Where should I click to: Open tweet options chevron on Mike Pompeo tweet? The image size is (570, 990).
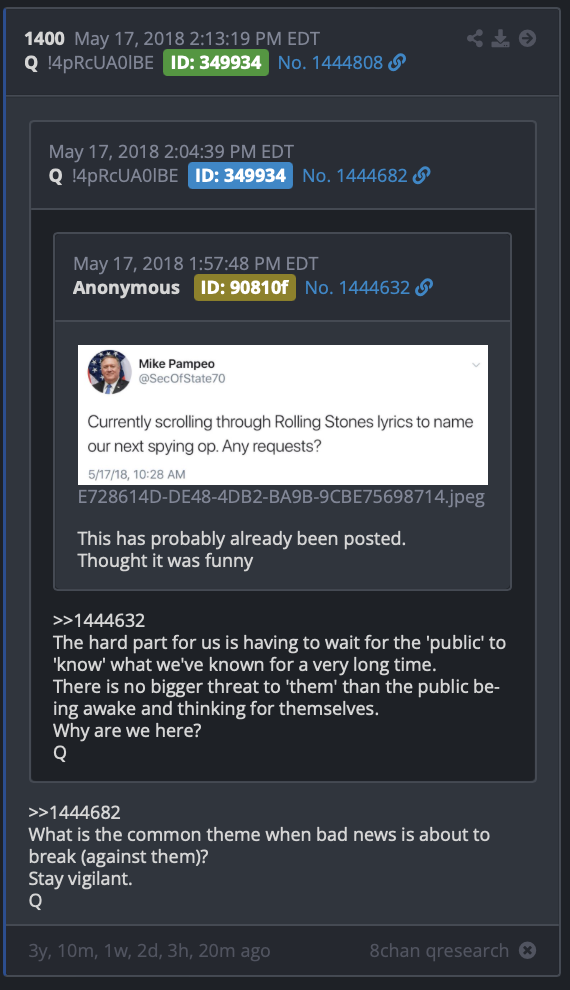click(x=476, y=365)
